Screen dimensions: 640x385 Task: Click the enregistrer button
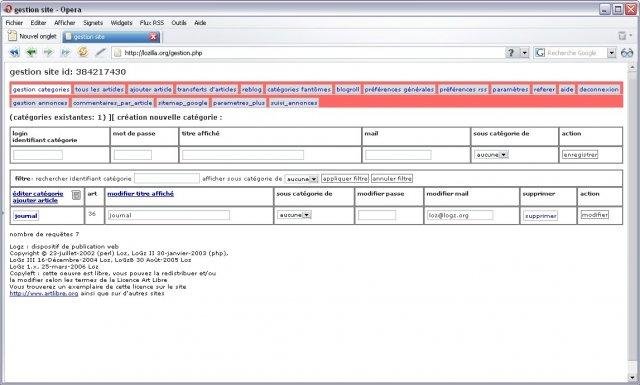580,155
